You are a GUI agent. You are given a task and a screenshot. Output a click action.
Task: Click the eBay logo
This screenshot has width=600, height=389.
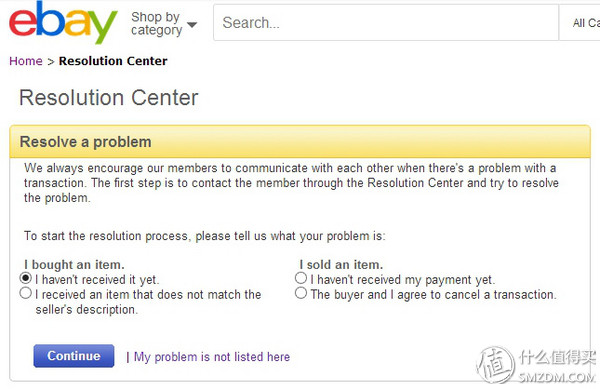click(63, 22)
